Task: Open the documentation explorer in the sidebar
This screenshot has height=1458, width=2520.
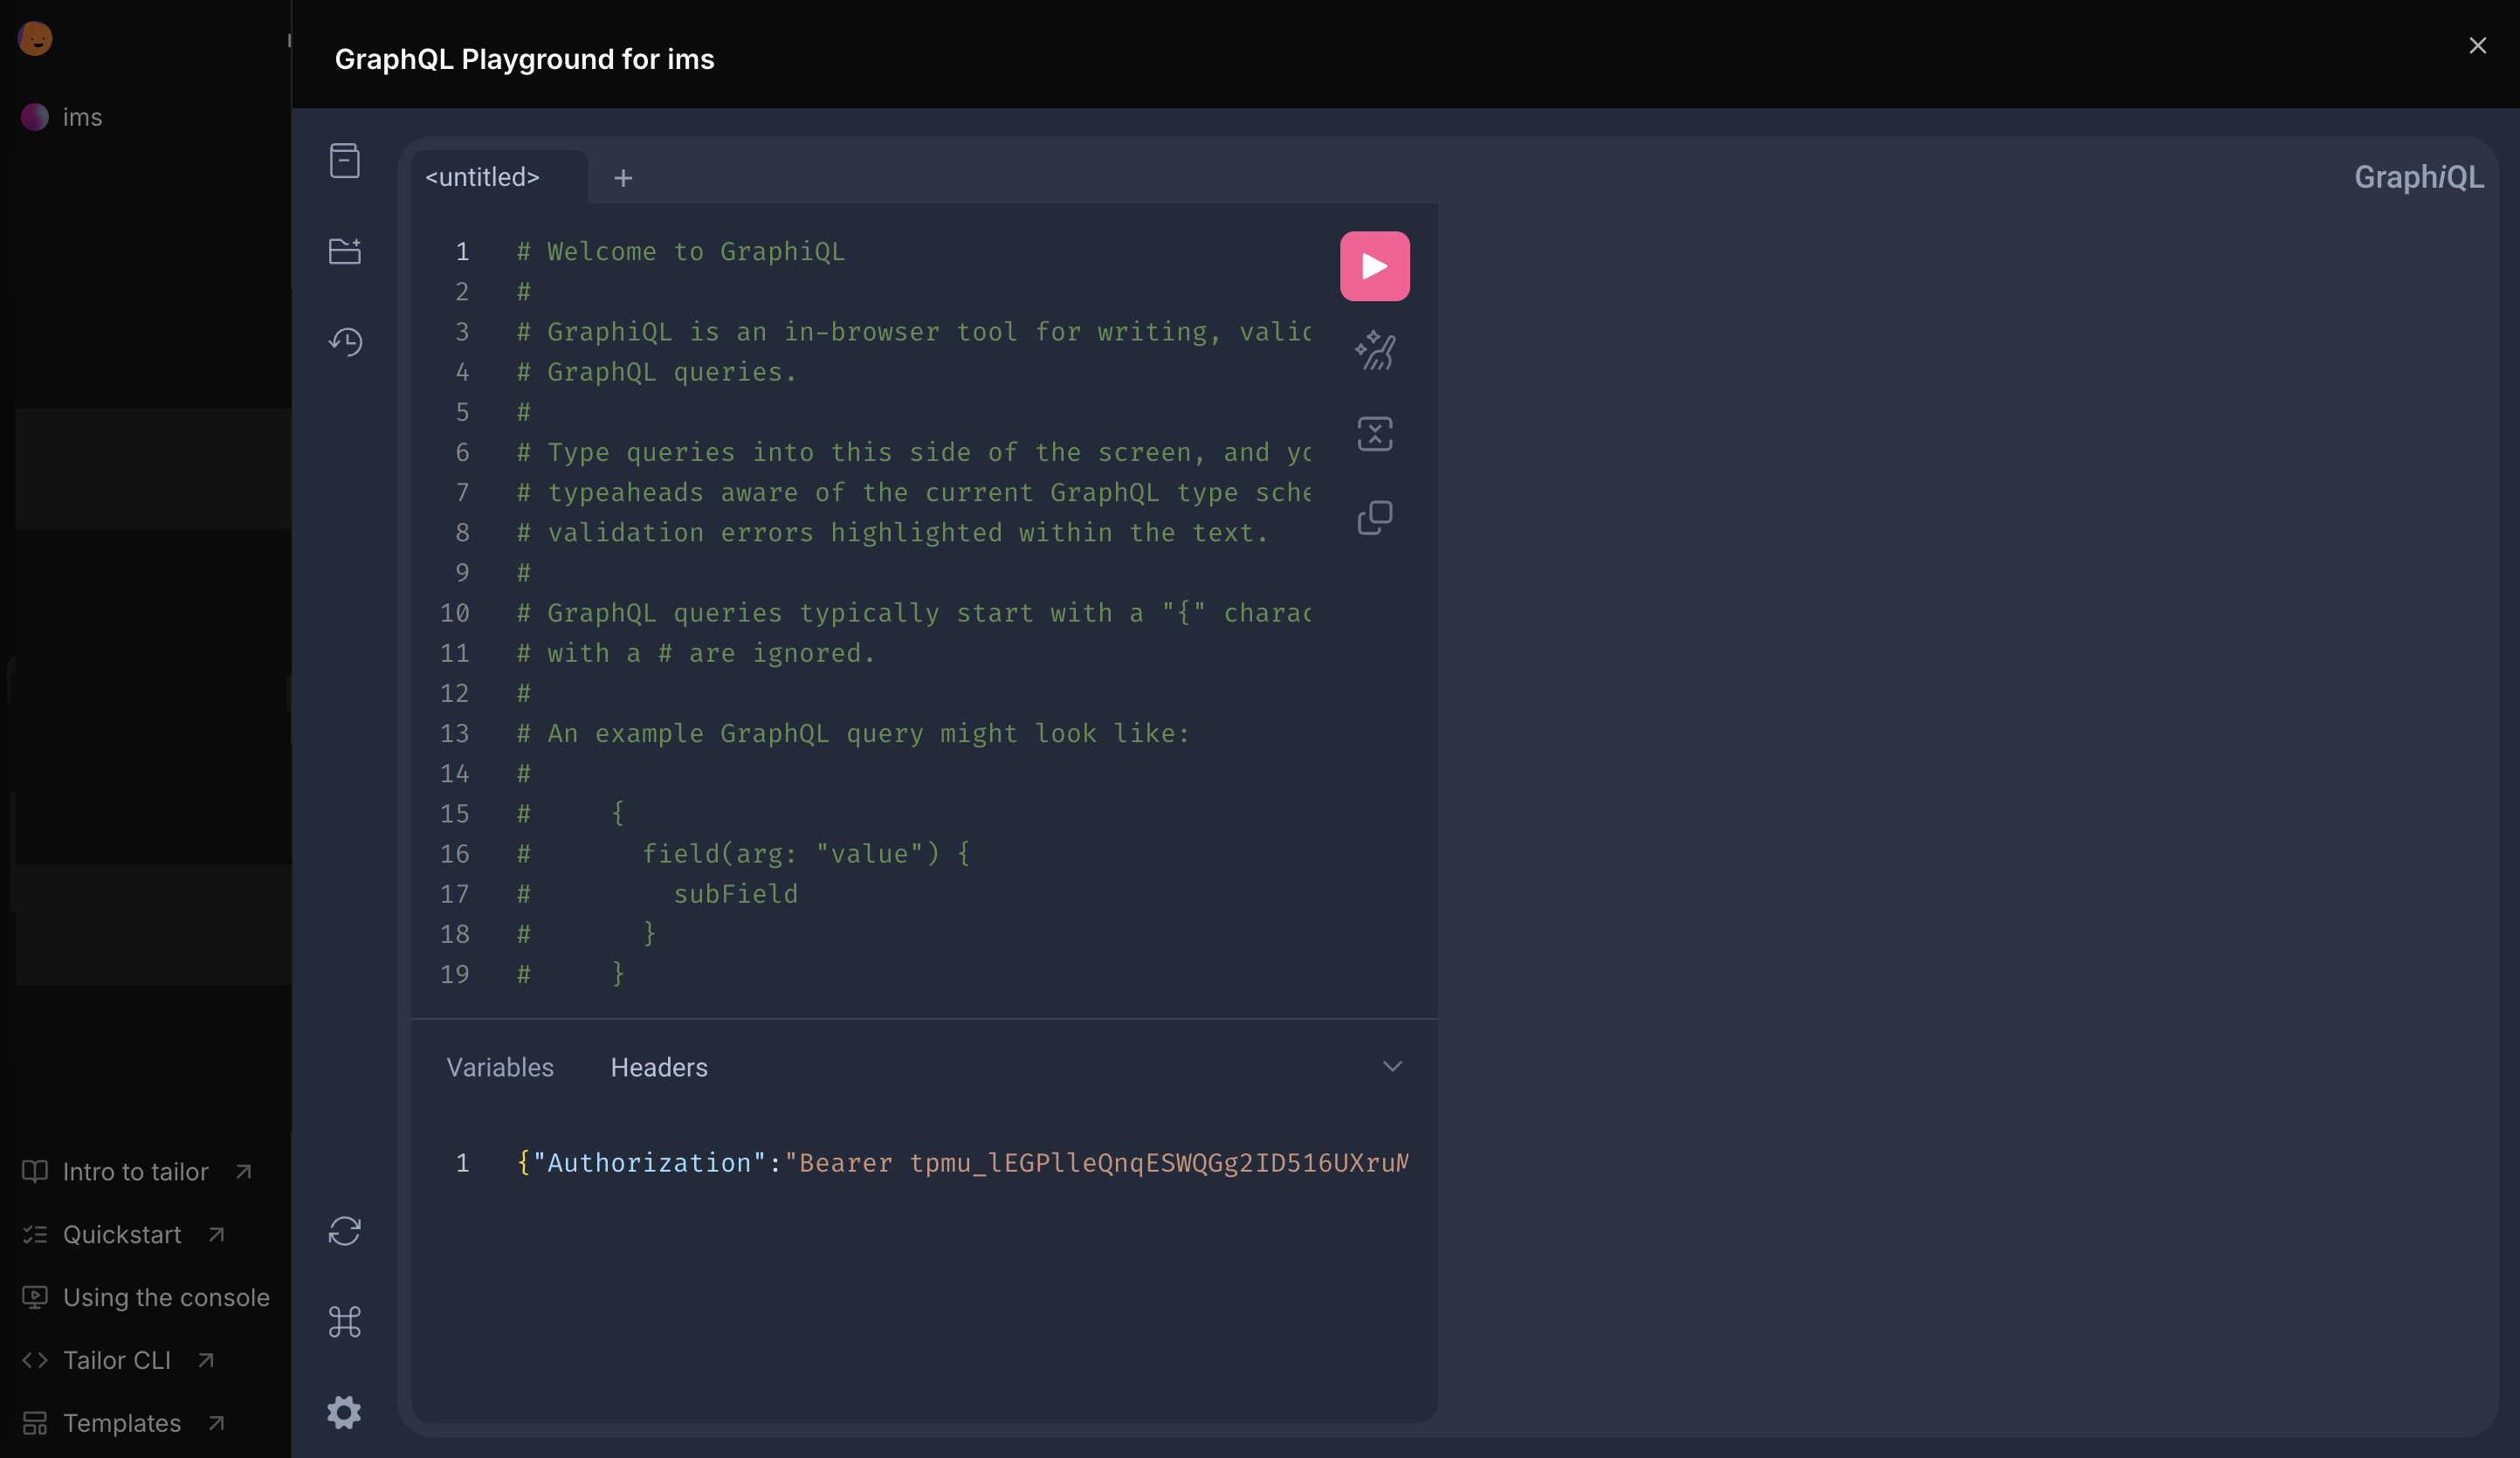Action: coord(344,160)
